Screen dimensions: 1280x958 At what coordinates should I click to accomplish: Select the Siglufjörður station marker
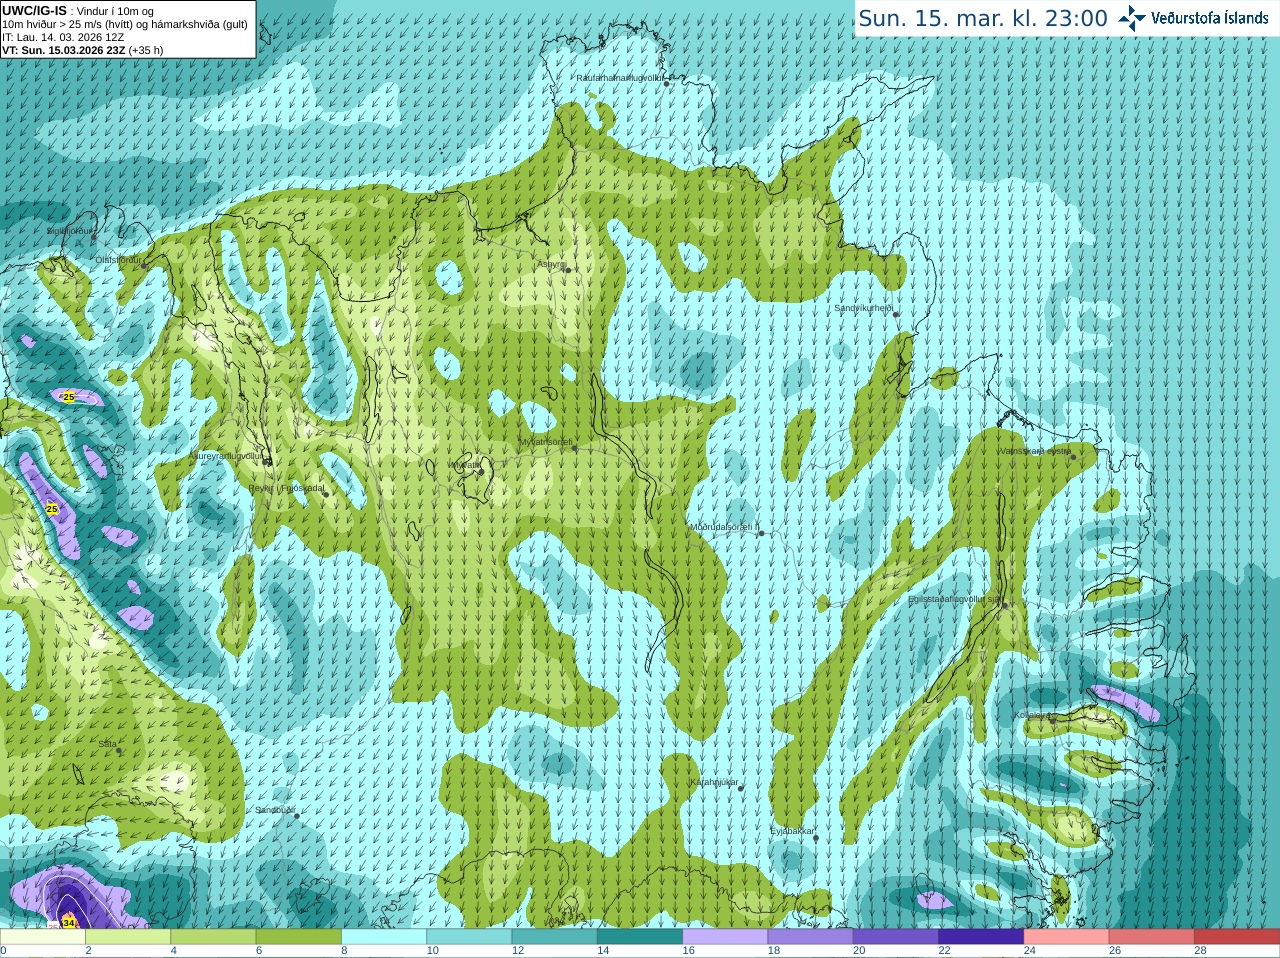[x=94, y=237]
